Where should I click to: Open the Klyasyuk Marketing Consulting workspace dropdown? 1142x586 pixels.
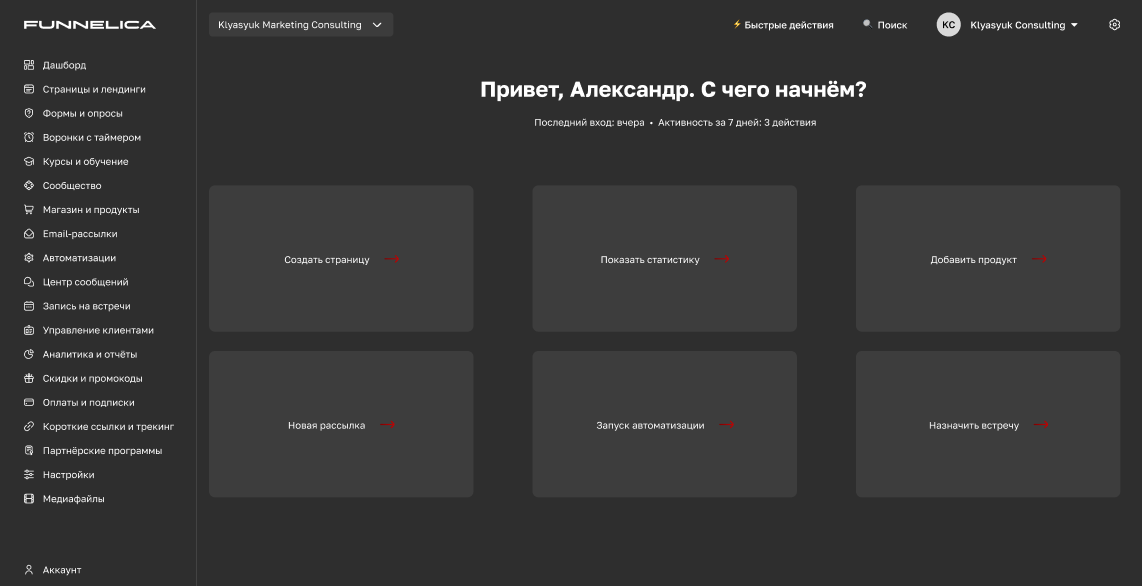[300, 24]
